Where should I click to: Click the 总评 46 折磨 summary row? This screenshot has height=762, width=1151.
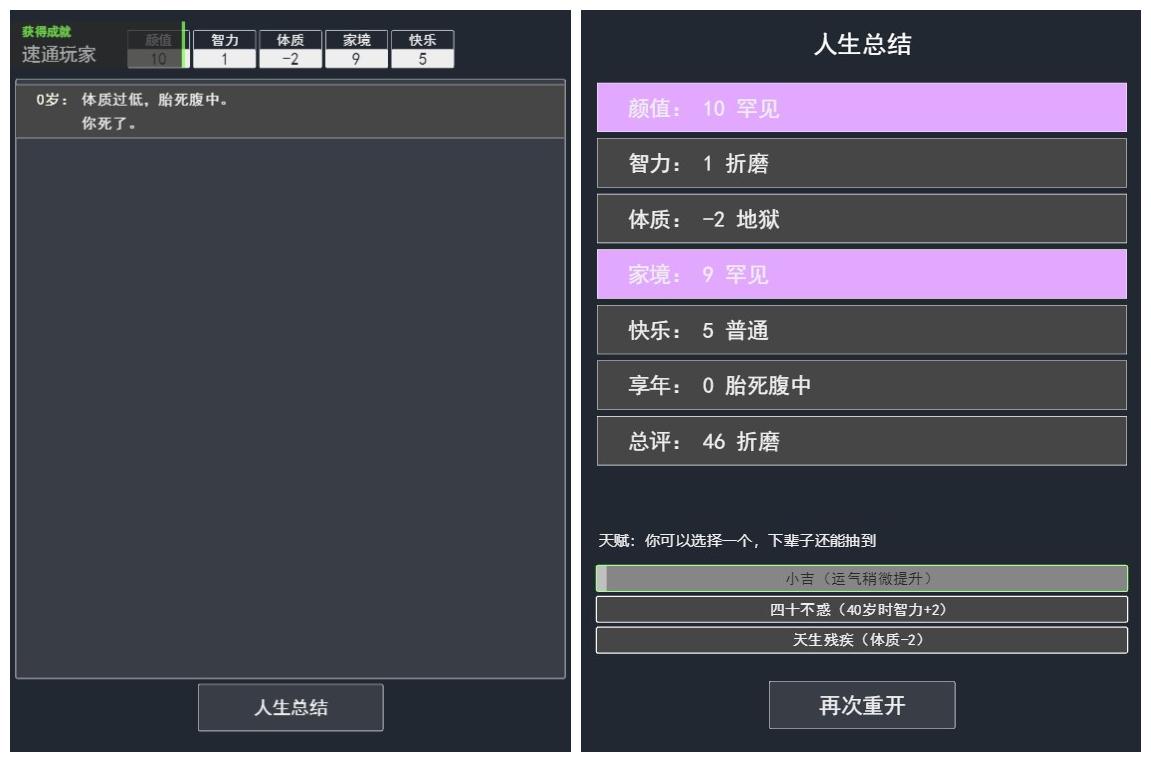tap(862, 440)
